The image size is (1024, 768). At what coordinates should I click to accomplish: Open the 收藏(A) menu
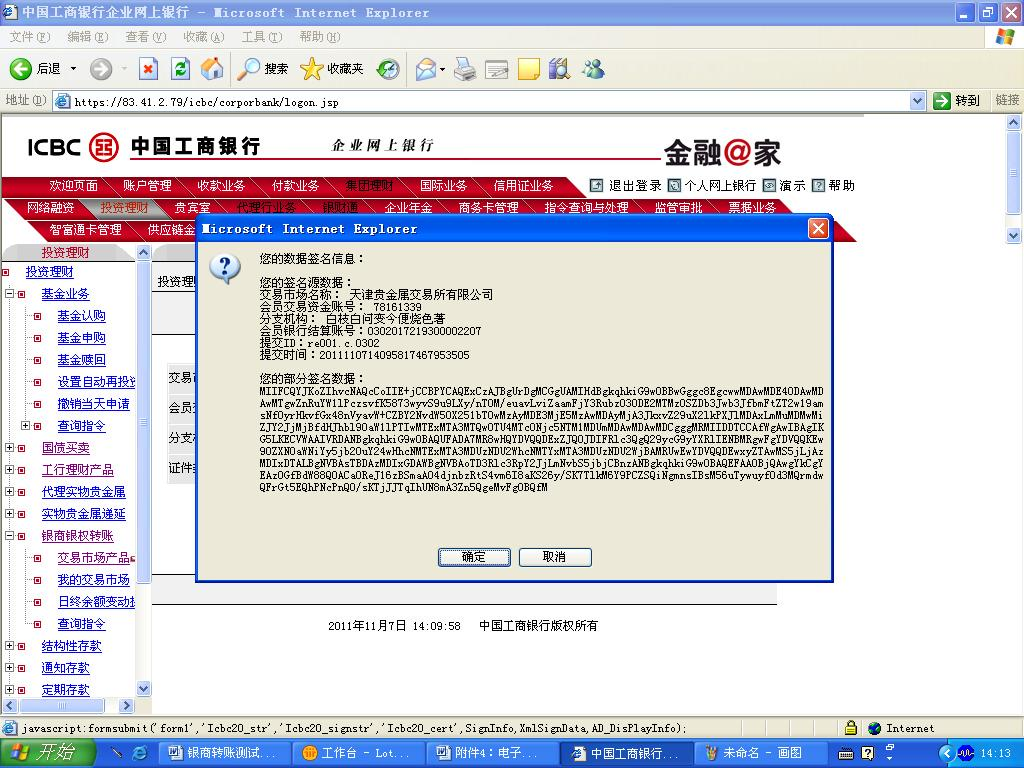204,37
